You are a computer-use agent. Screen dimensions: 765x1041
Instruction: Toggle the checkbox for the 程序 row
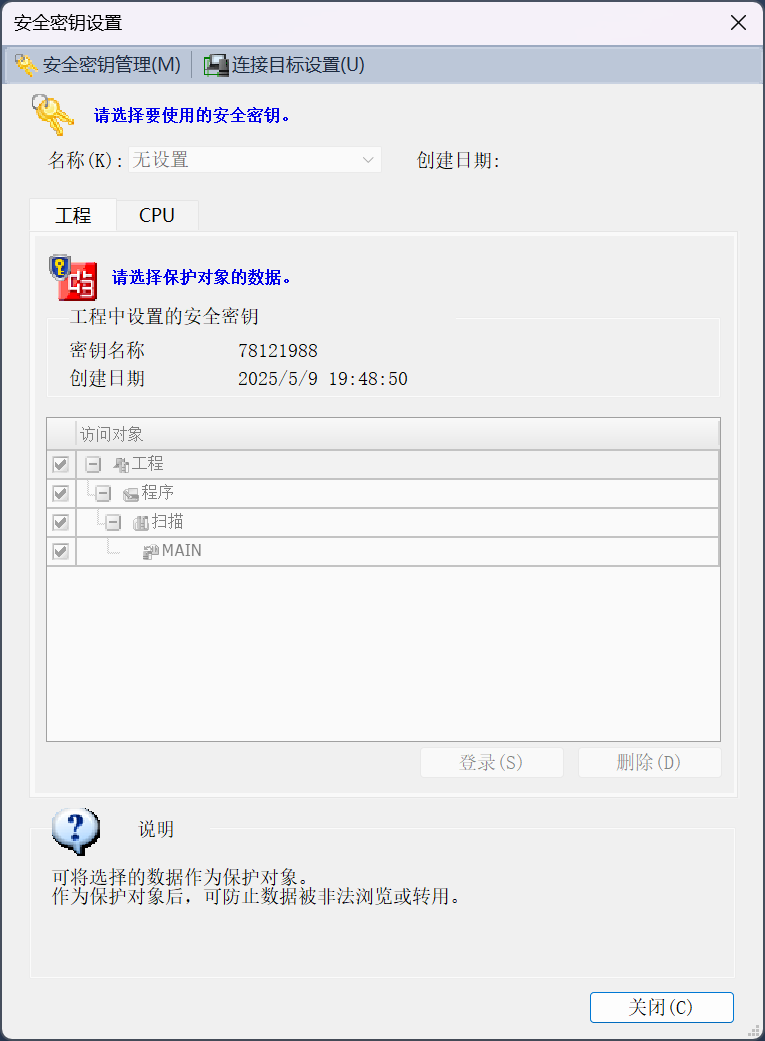[60, 494]
